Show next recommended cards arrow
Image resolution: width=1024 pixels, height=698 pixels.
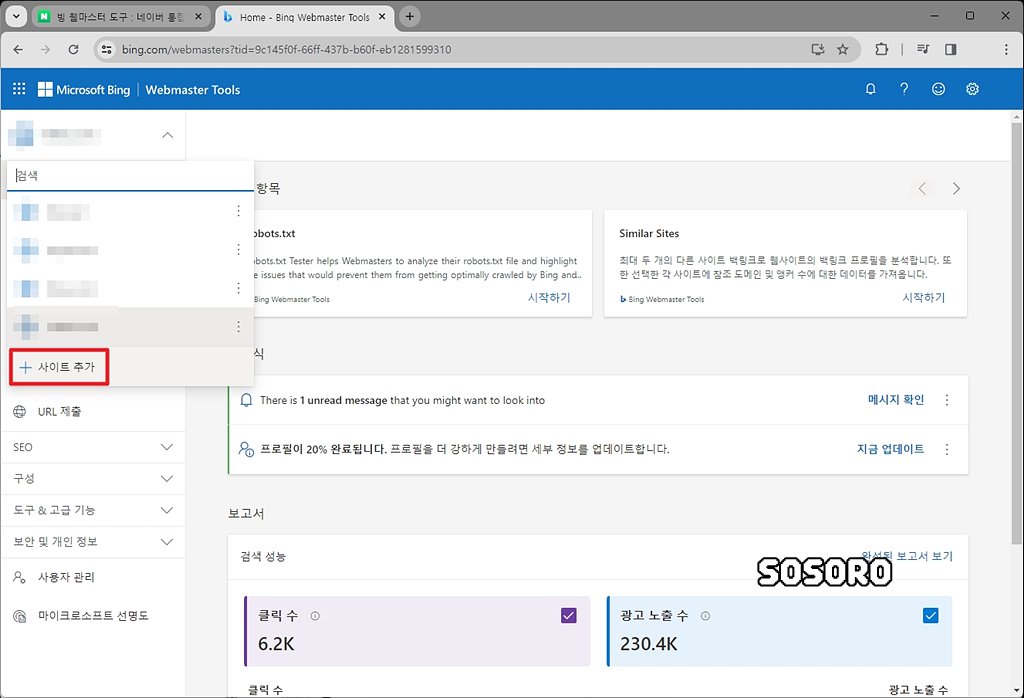[956, 189]
